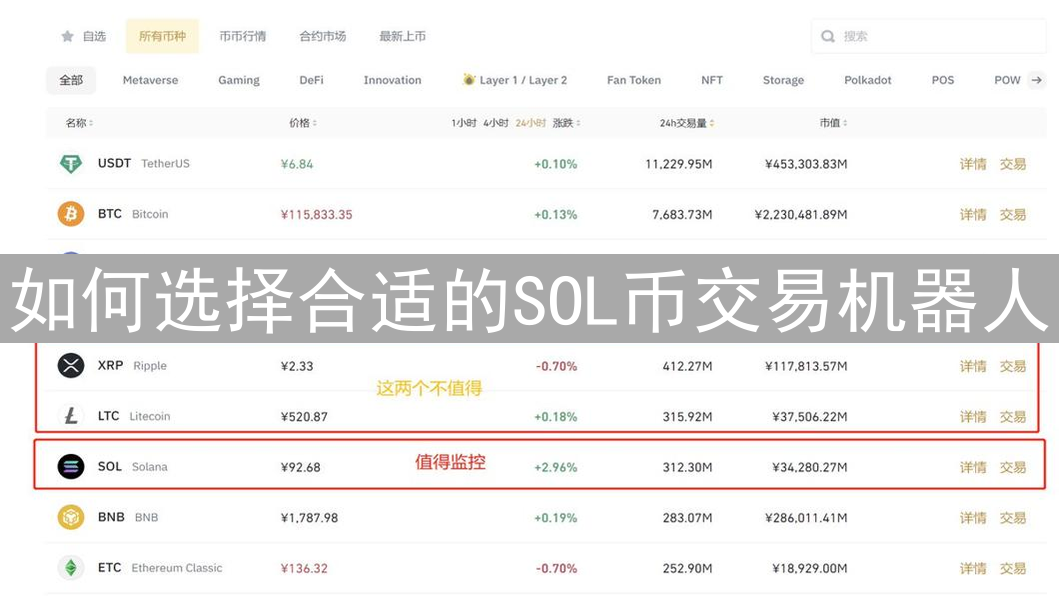Click BTC price ¥115,833.35

[x=317, y=215]
